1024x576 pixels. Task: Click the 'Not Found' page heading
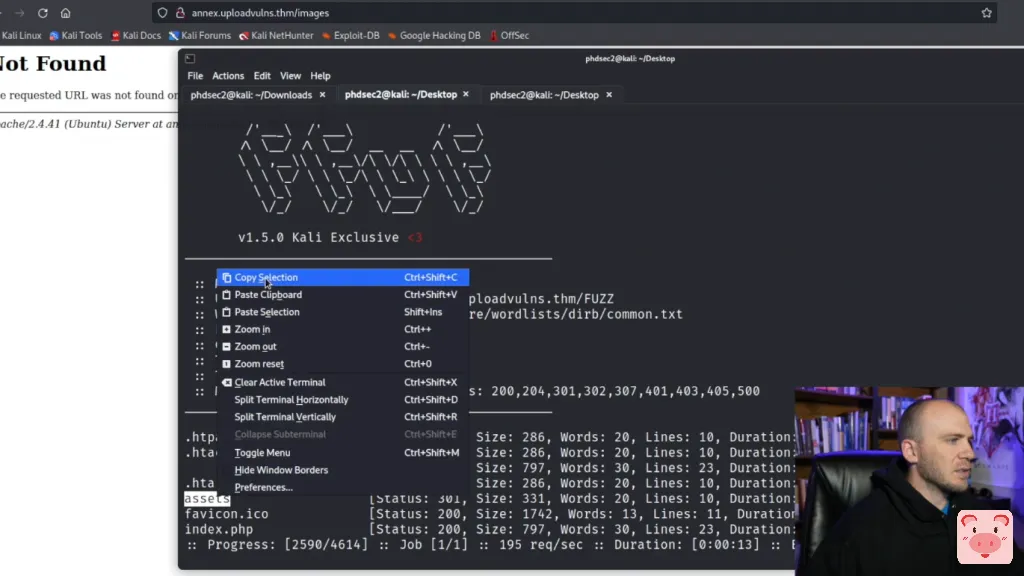52,63
